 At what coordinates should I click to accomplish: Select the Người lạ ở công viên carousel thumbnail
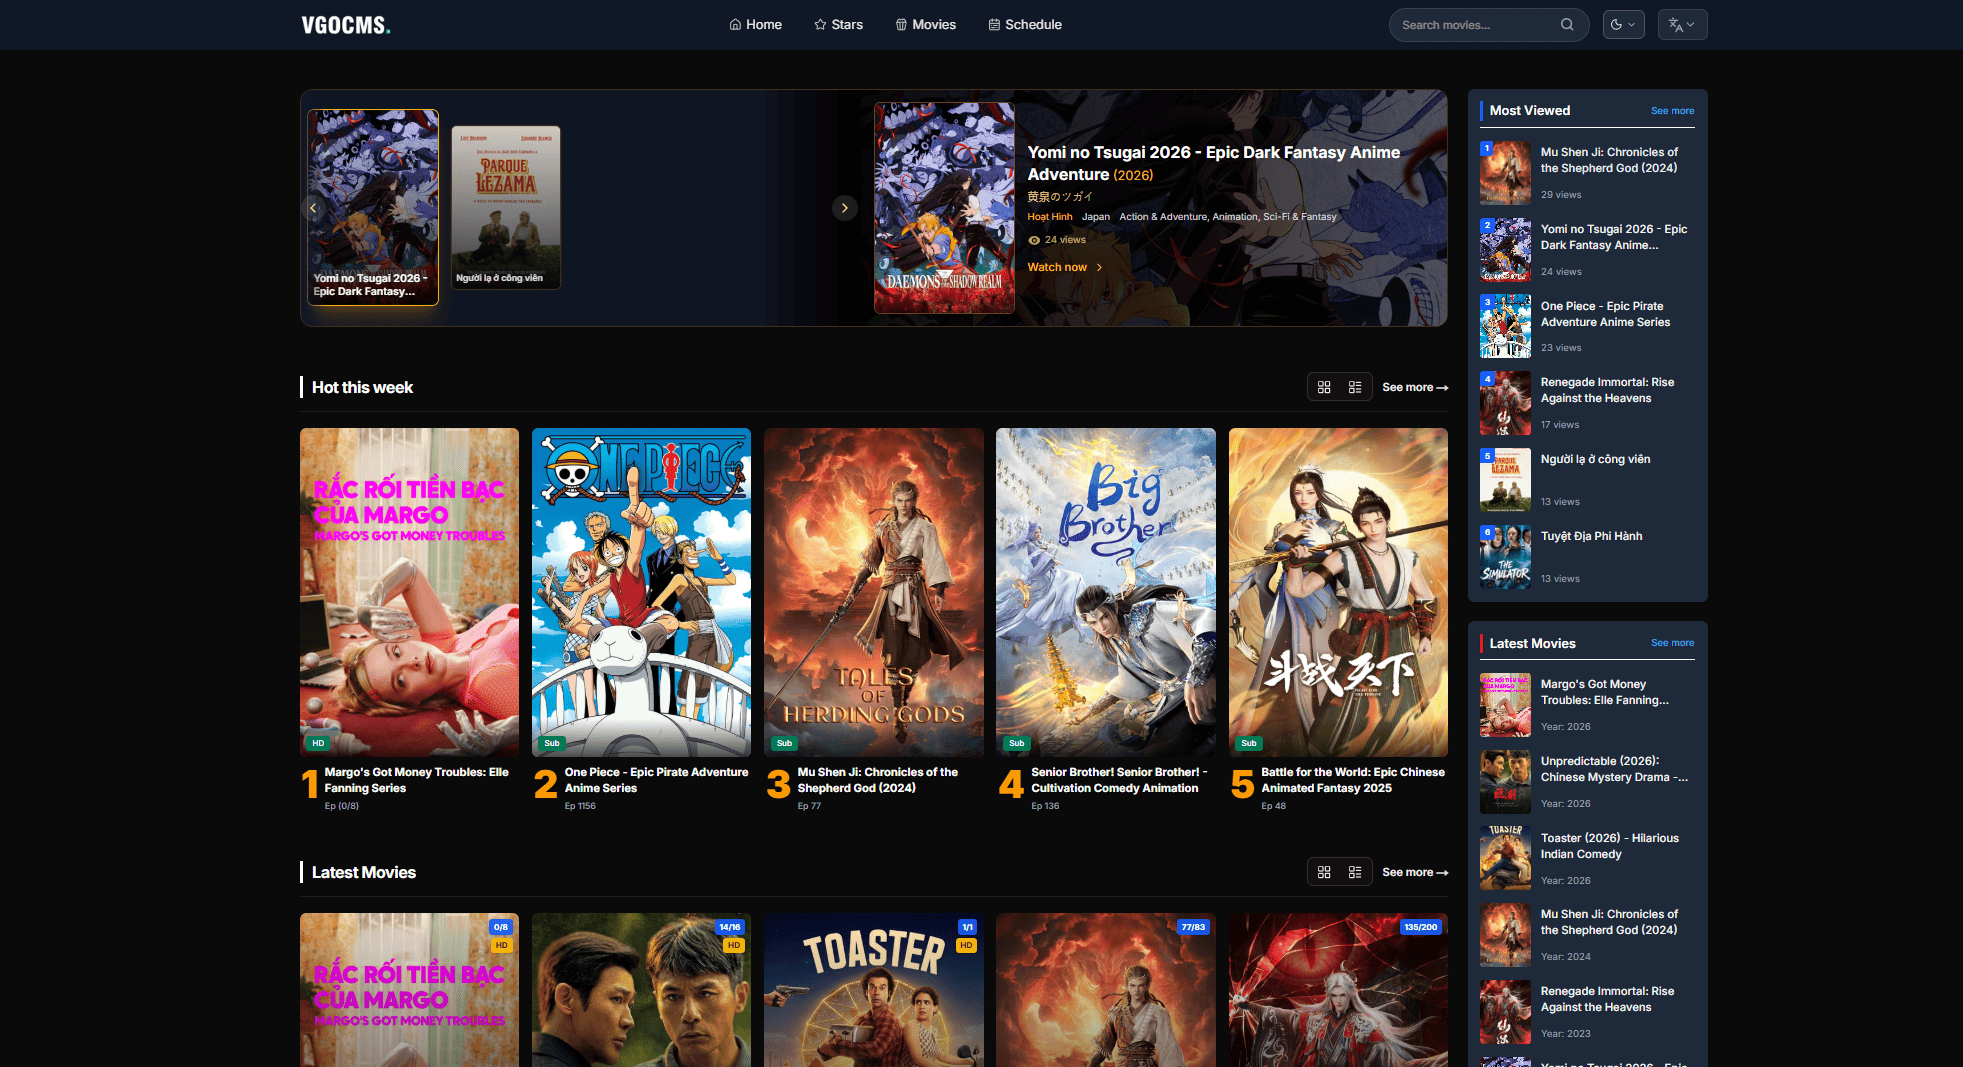click(506, 207)
